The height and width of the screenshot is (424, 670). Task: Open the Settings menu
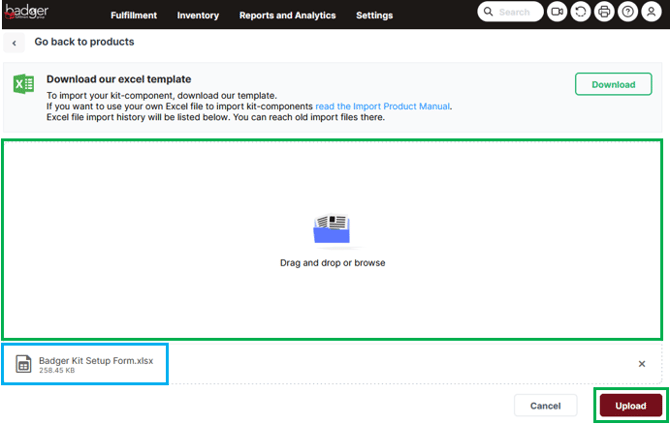click(x=374, y=16)
